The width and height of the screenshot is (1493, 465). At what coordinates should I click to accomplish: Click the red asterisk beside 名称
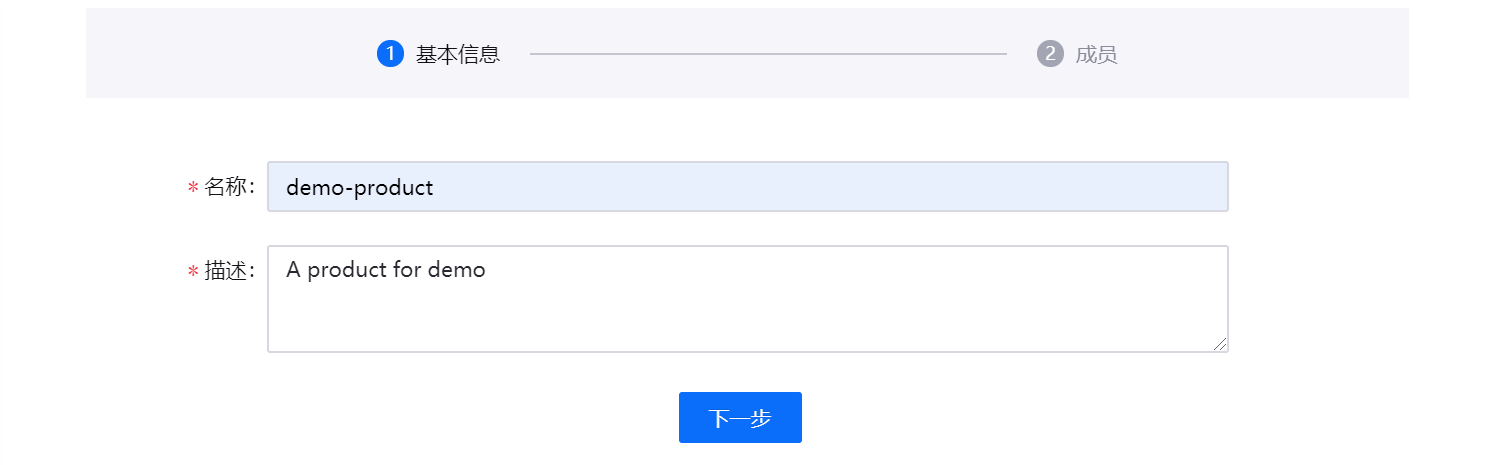tap(193, 188)
